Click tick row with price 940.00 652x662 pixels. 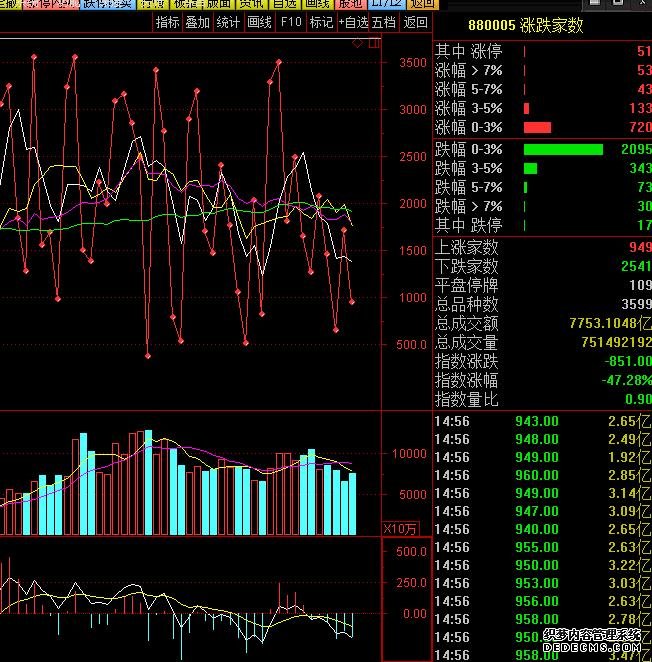(x=543, y=529)
